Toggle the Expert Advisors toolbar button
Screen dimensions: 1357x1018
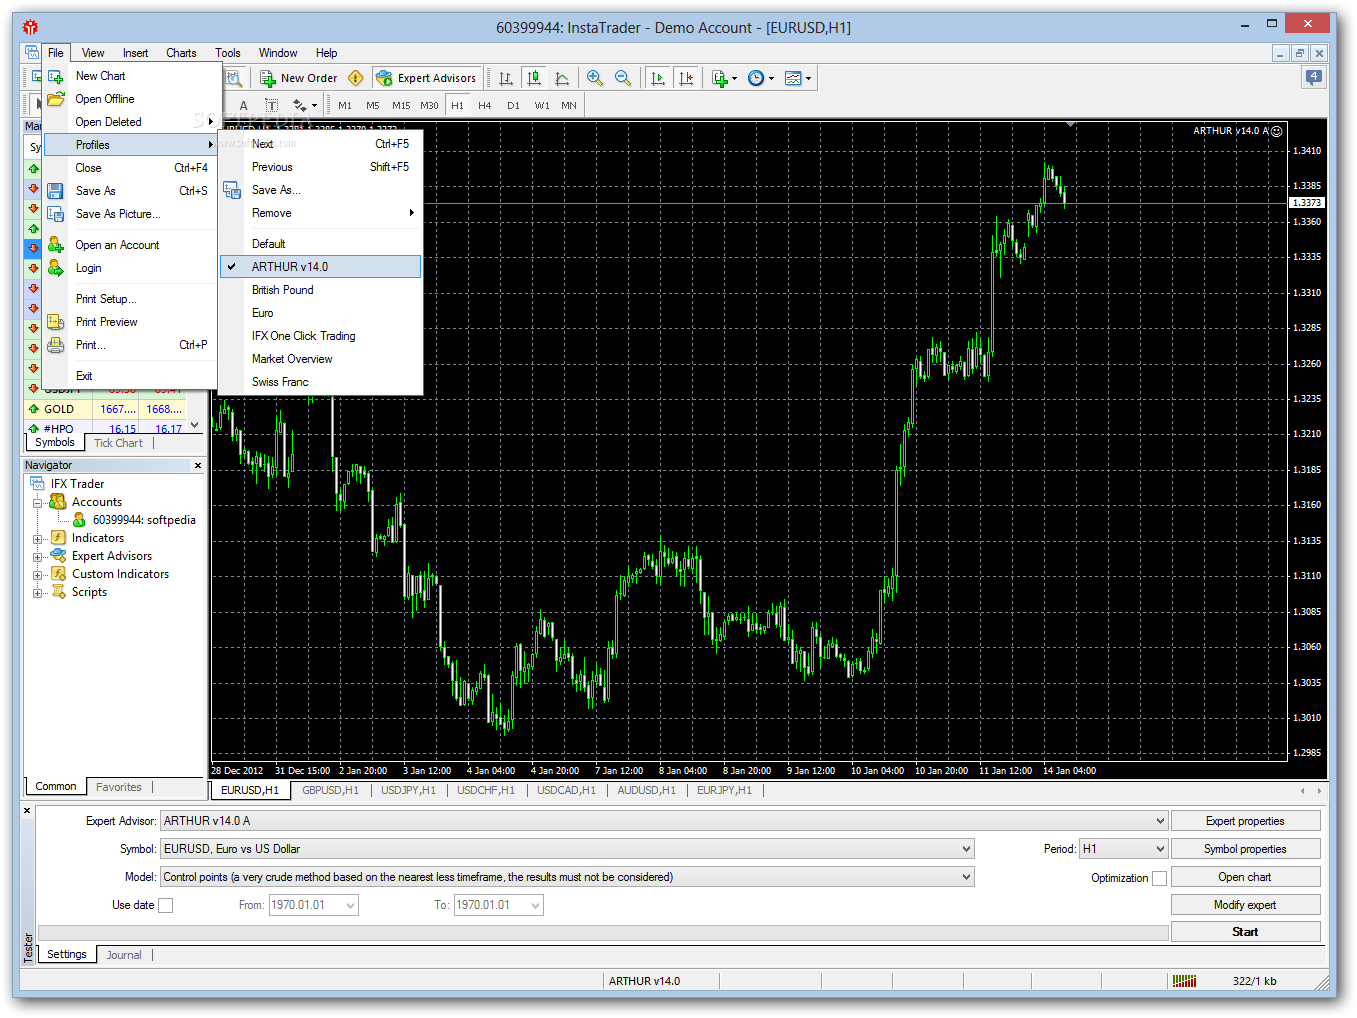[x=426, y=78]
